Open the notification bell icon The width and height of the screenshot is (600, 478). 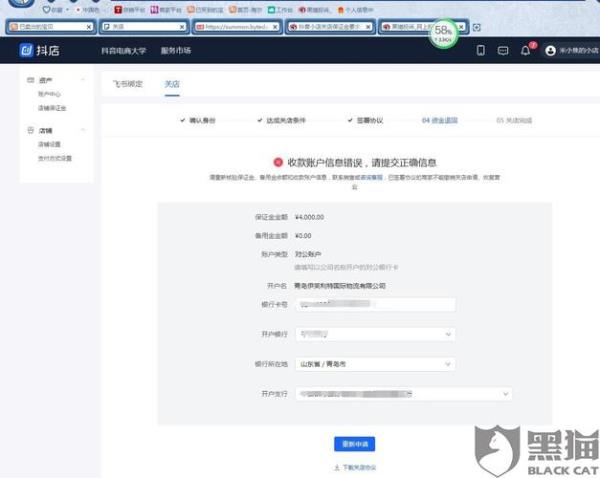pos(526,50)
